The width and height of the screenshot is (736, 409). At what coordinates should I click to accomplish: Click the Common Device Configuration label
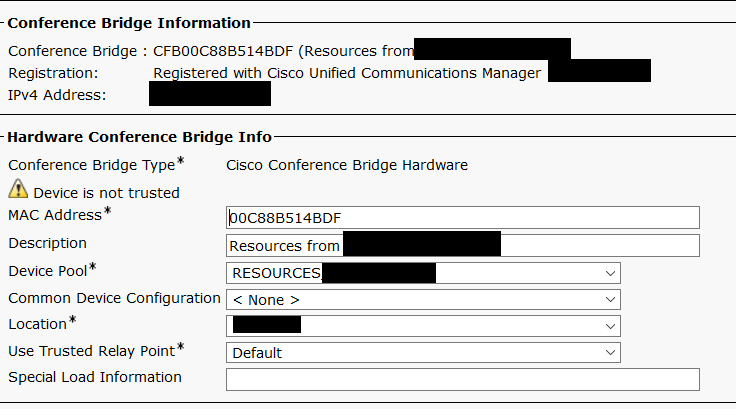(114, 298)
